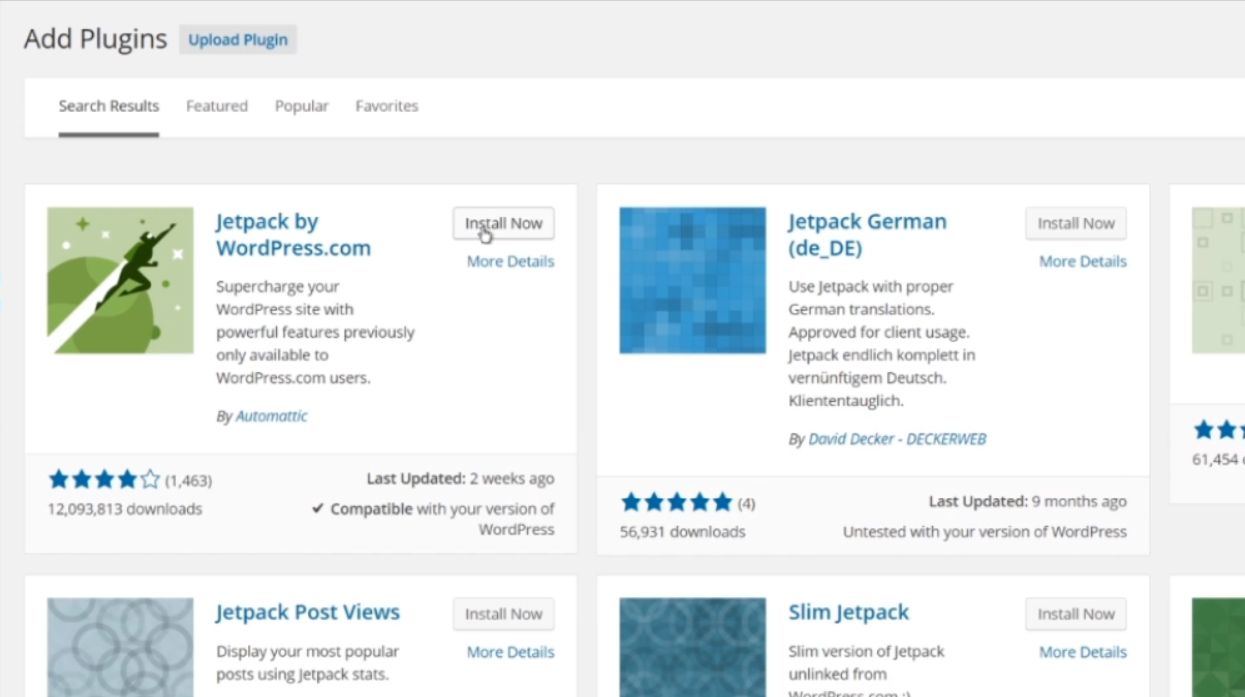1245x697 pixels.
Task: Open the Jetpack German (de_DE) title link
Action: [867, 235]
